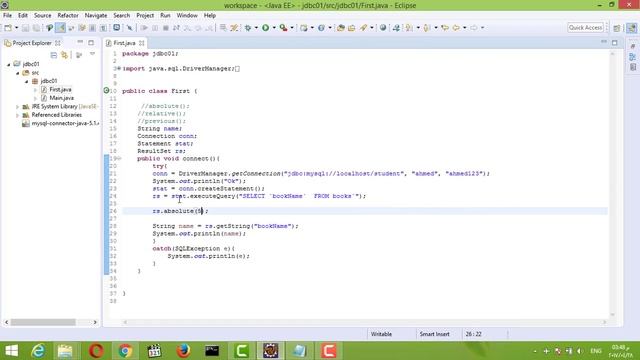
Task: Open the Back history dropdown arrow
Action: [464, 28]
